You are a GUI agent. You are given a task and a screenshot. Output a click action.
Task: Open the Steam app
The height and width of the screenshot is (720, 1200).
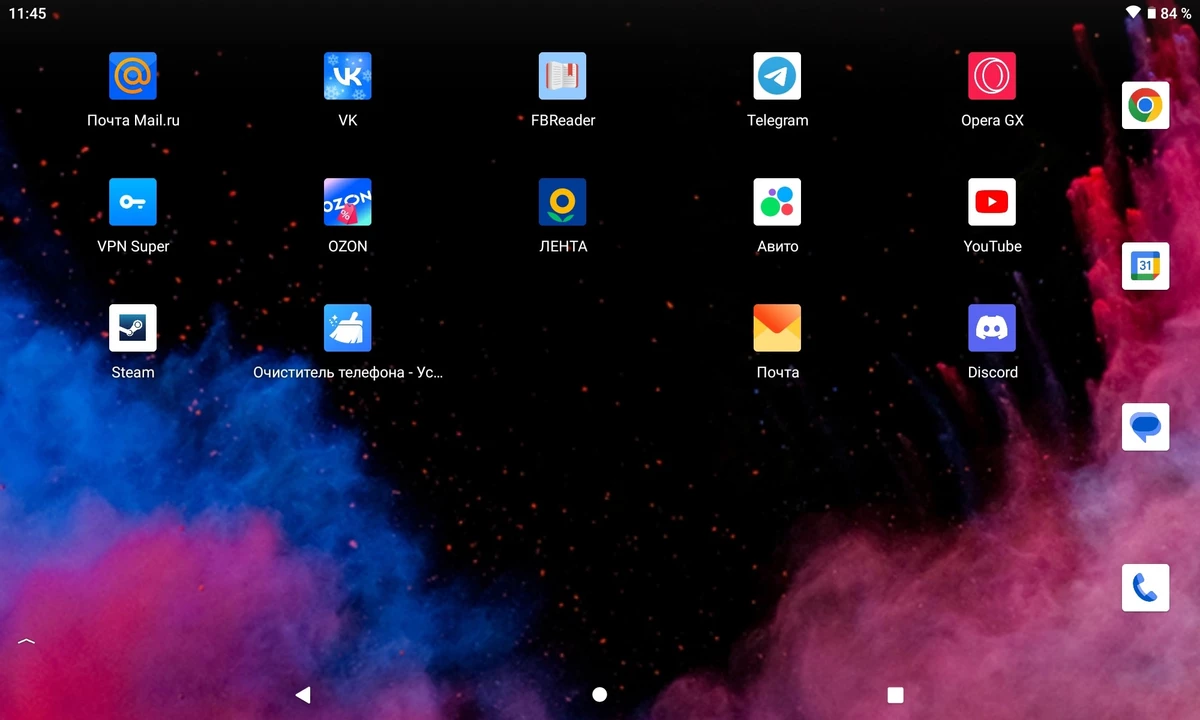pyautogui.click(x=133, y=329)
